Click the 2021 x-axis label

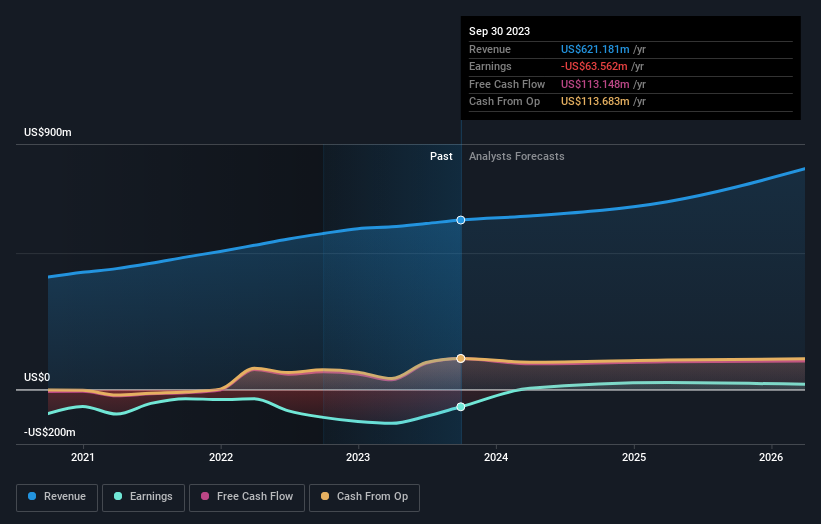point(83,457)
